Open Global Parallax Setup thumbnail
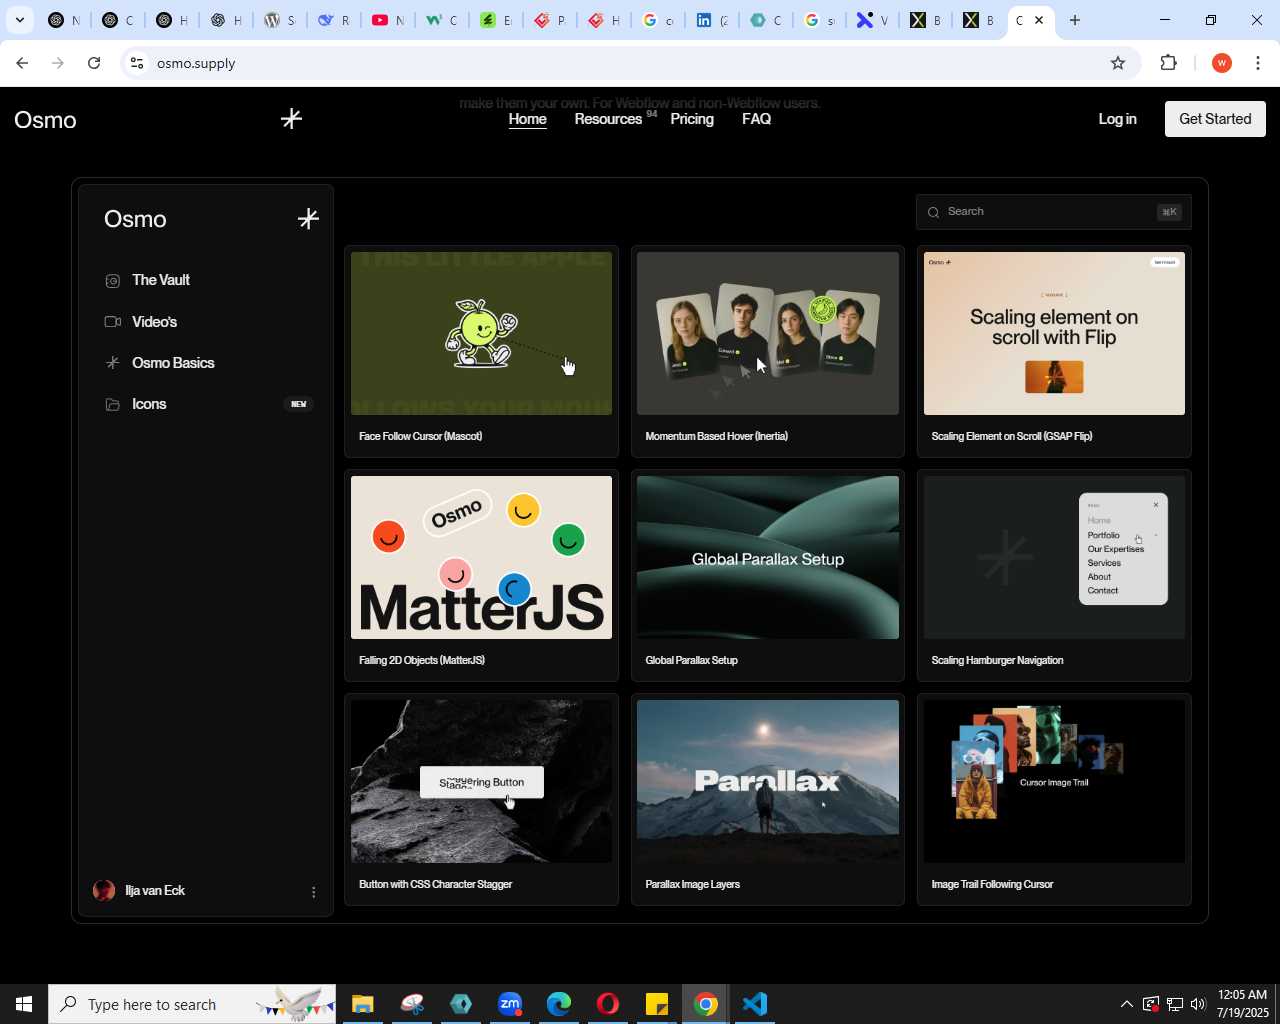 [768, 557]
